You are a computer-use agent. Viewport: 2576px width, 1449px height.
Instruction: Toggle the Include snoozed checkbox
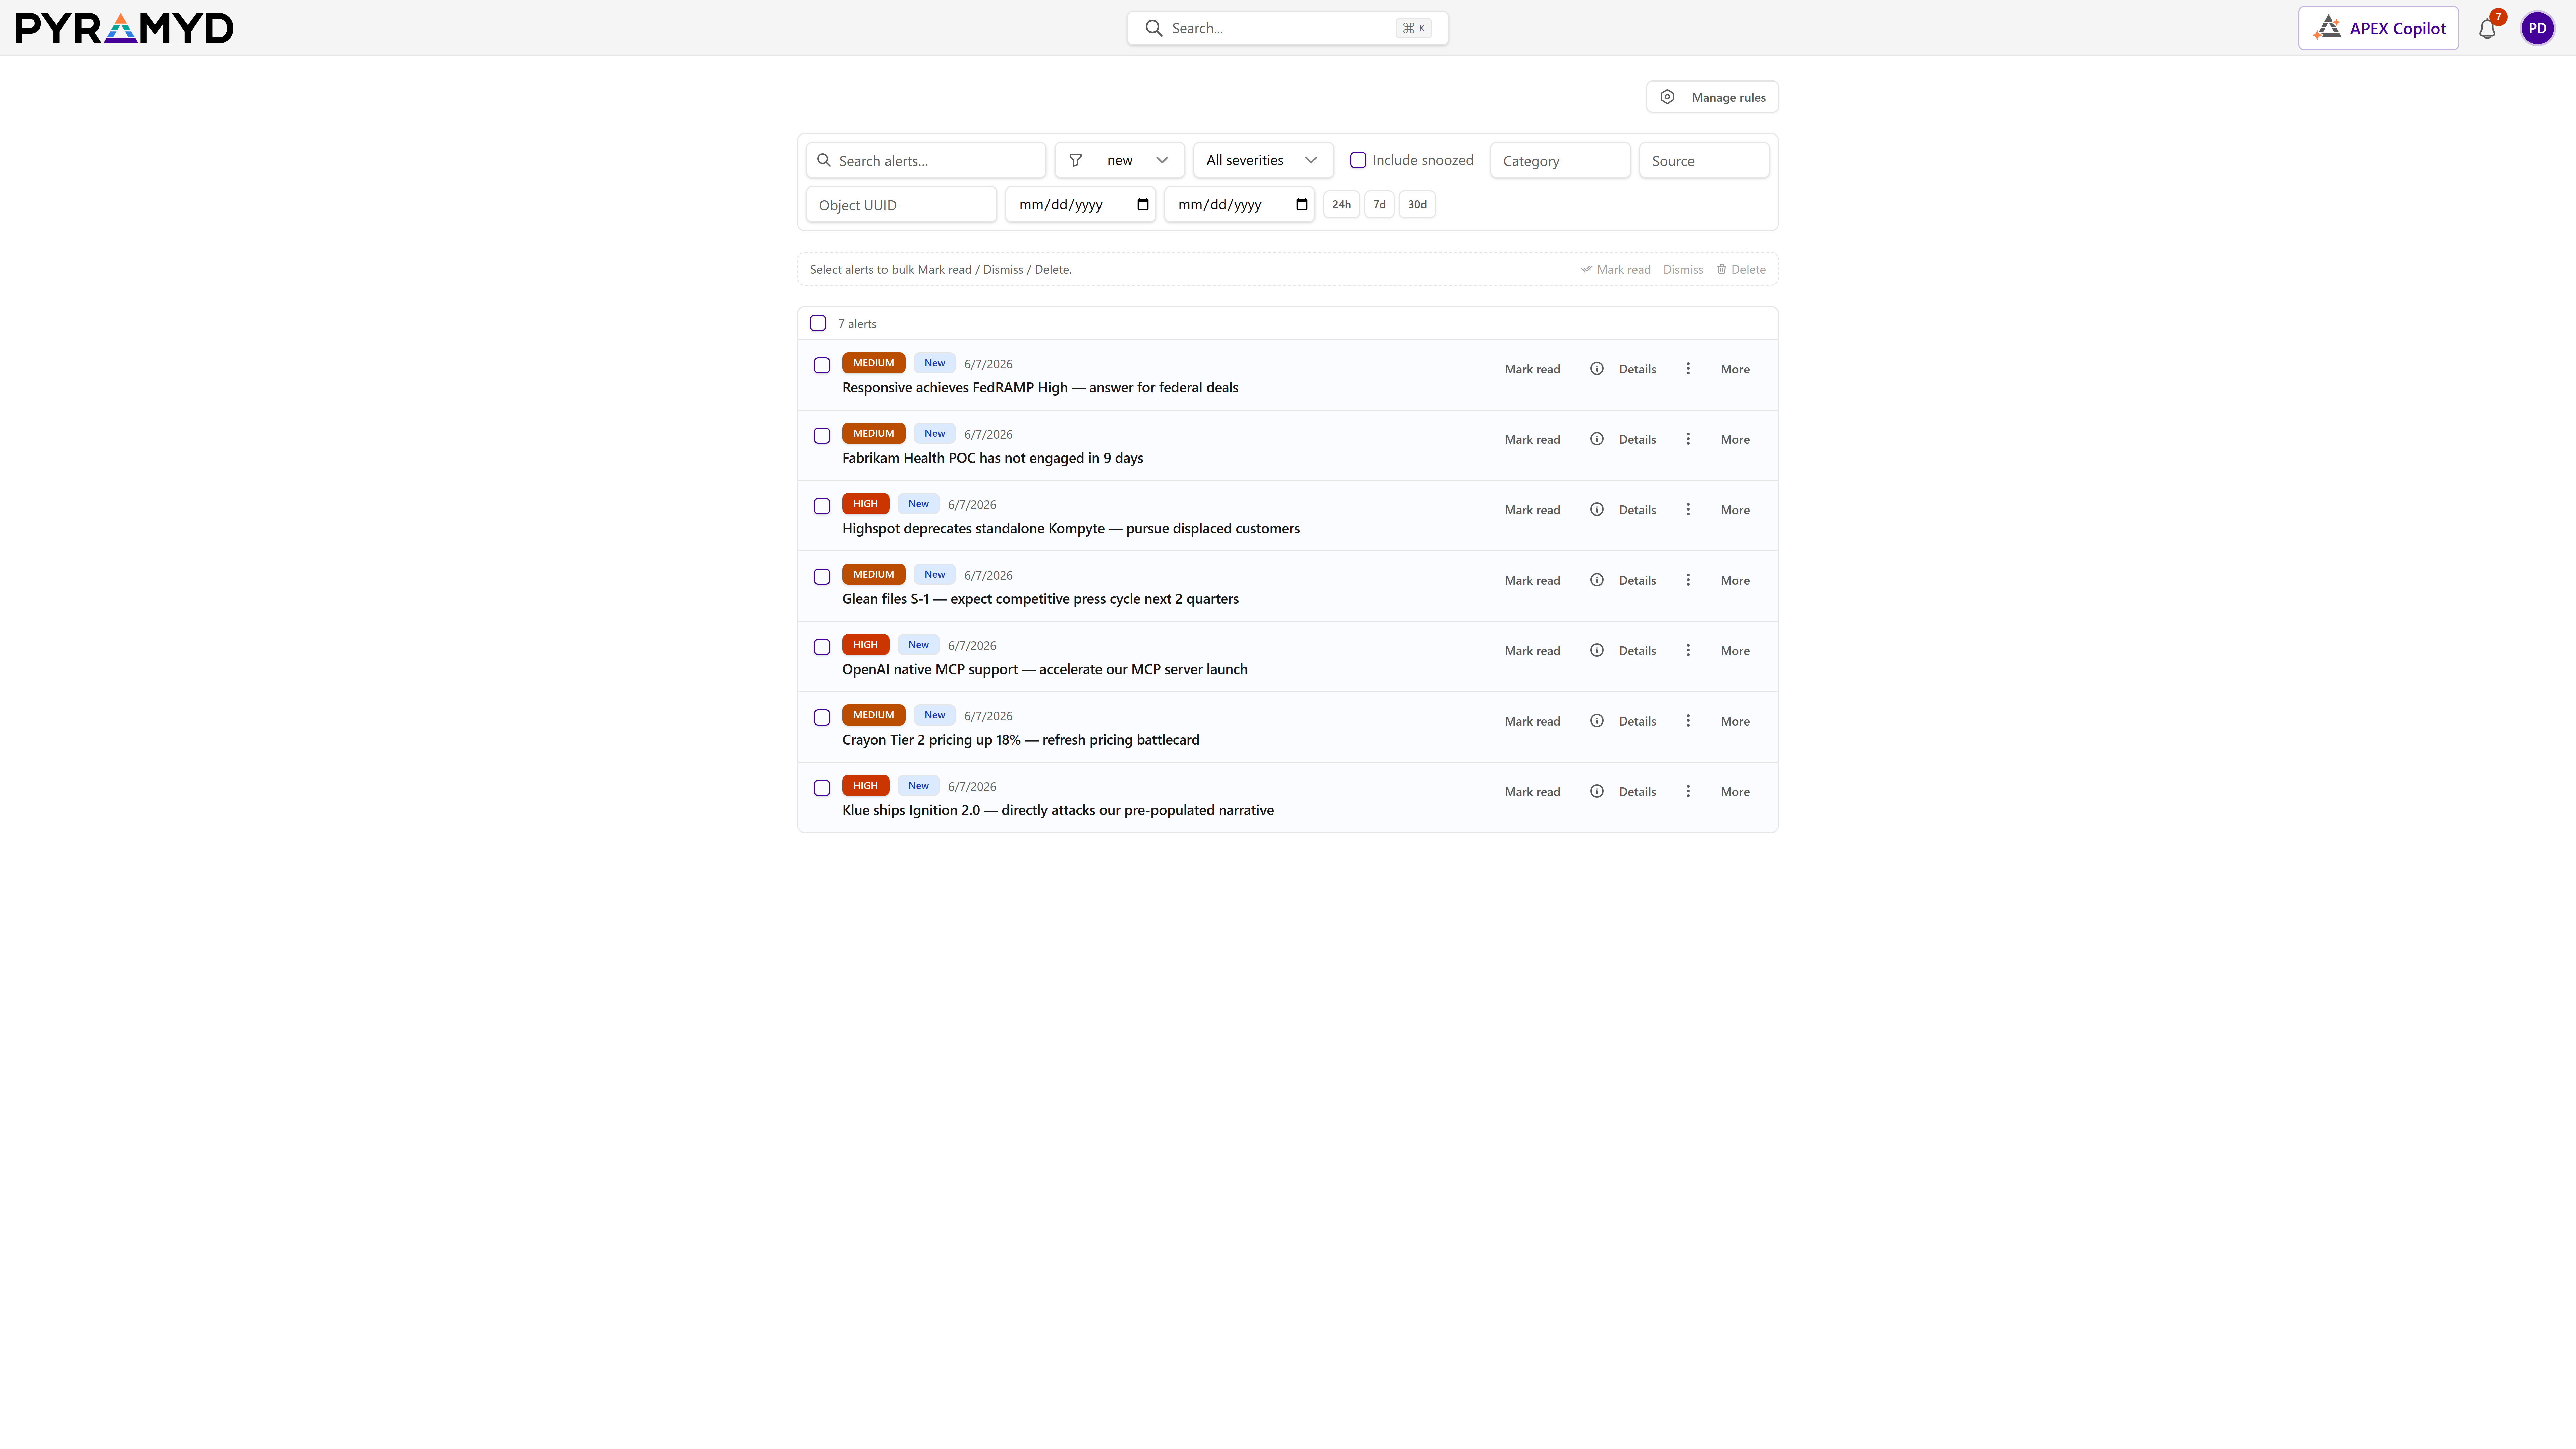pos(1358,160)
